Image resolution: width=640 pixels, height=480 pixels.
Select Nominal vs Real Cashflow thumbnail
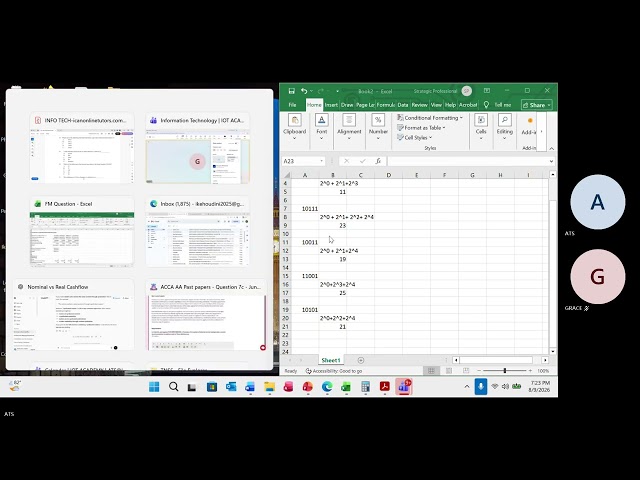click(74, 315)
